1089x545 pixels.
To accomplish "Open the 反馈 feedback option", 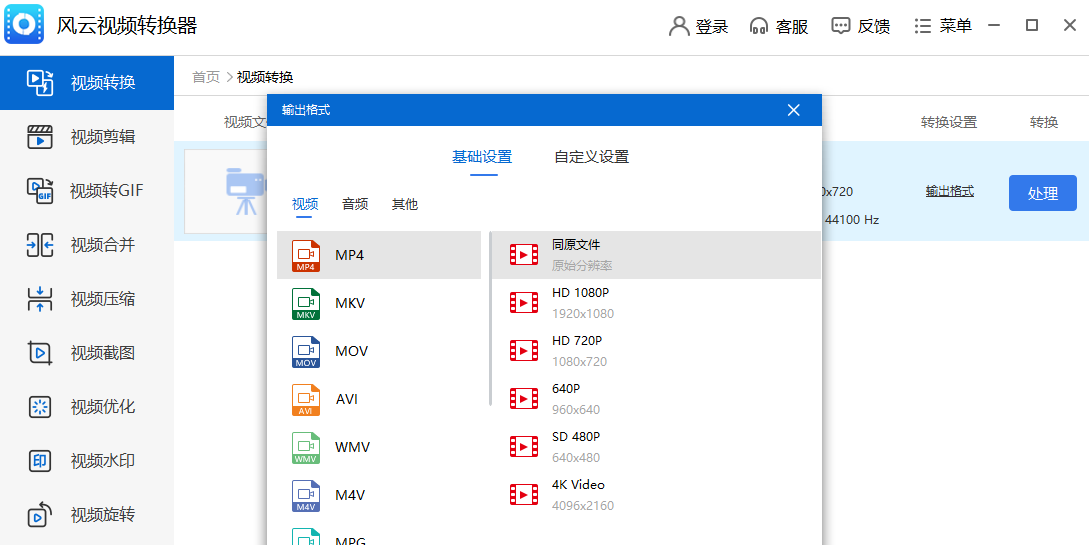I will [860, 27].
